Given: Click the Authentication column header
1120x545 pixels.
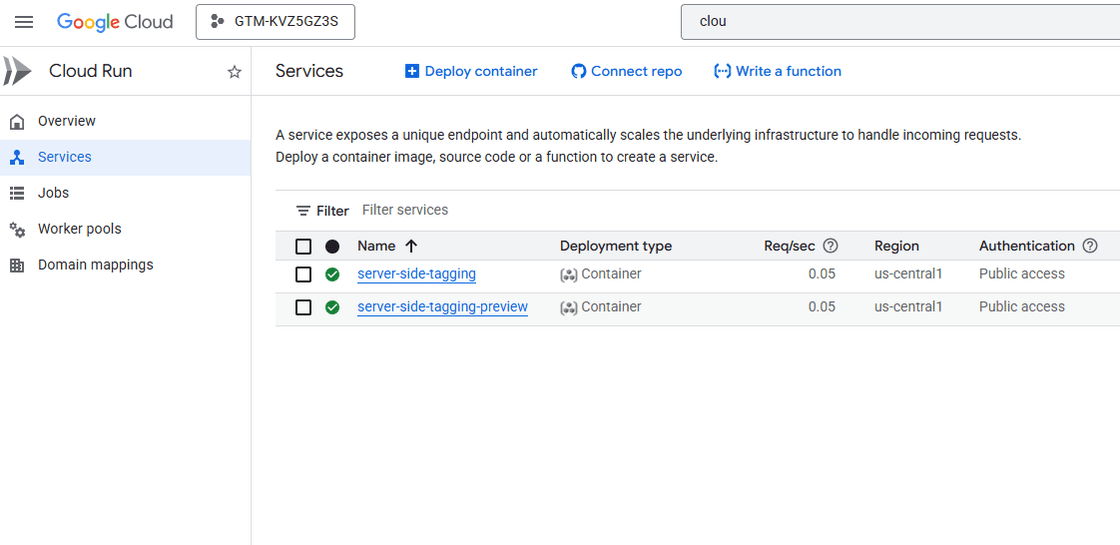Looking at the screenshot, I should point(1026,246).
